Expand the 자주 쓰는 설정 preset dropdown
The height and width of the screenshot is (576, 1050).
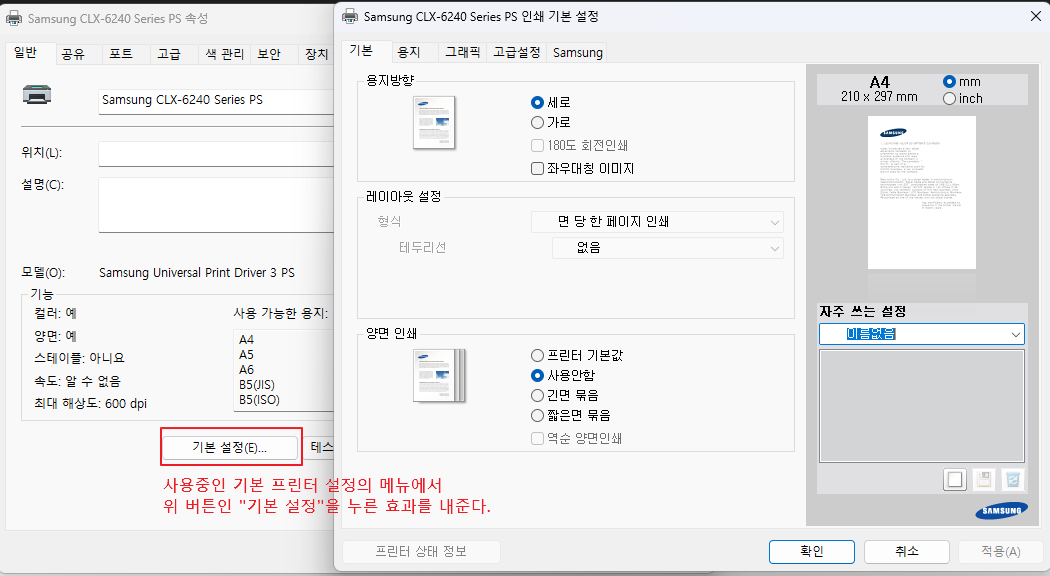(x=921, y=334)
